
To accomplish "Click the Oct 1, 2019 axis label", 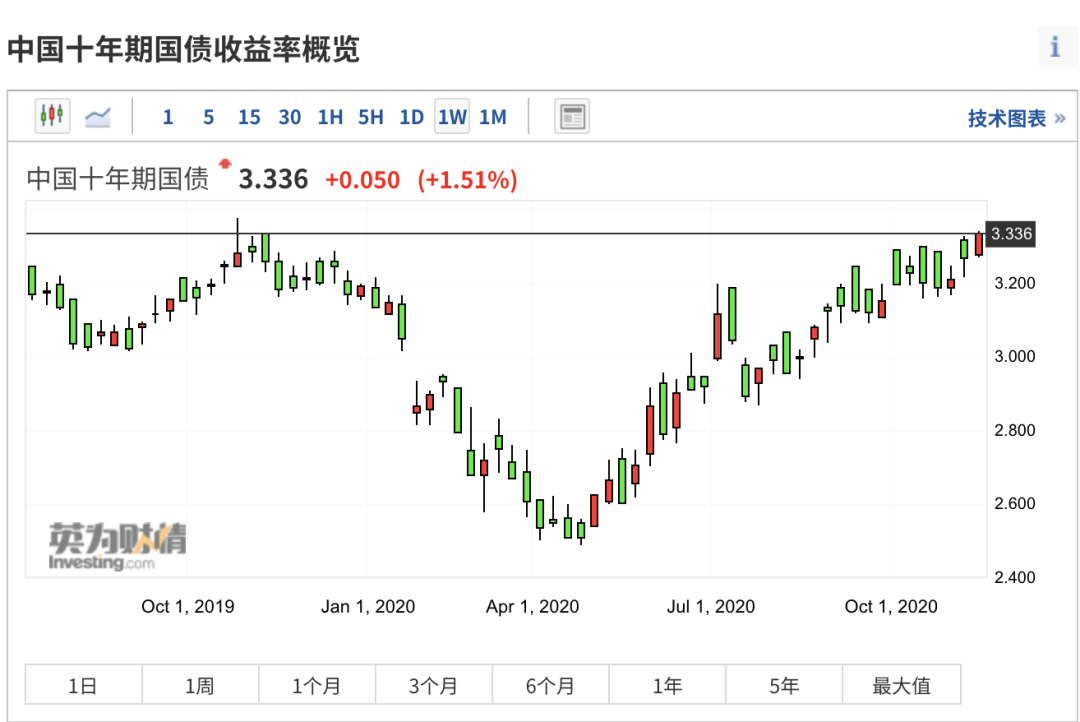I will (x=188, y=606).
